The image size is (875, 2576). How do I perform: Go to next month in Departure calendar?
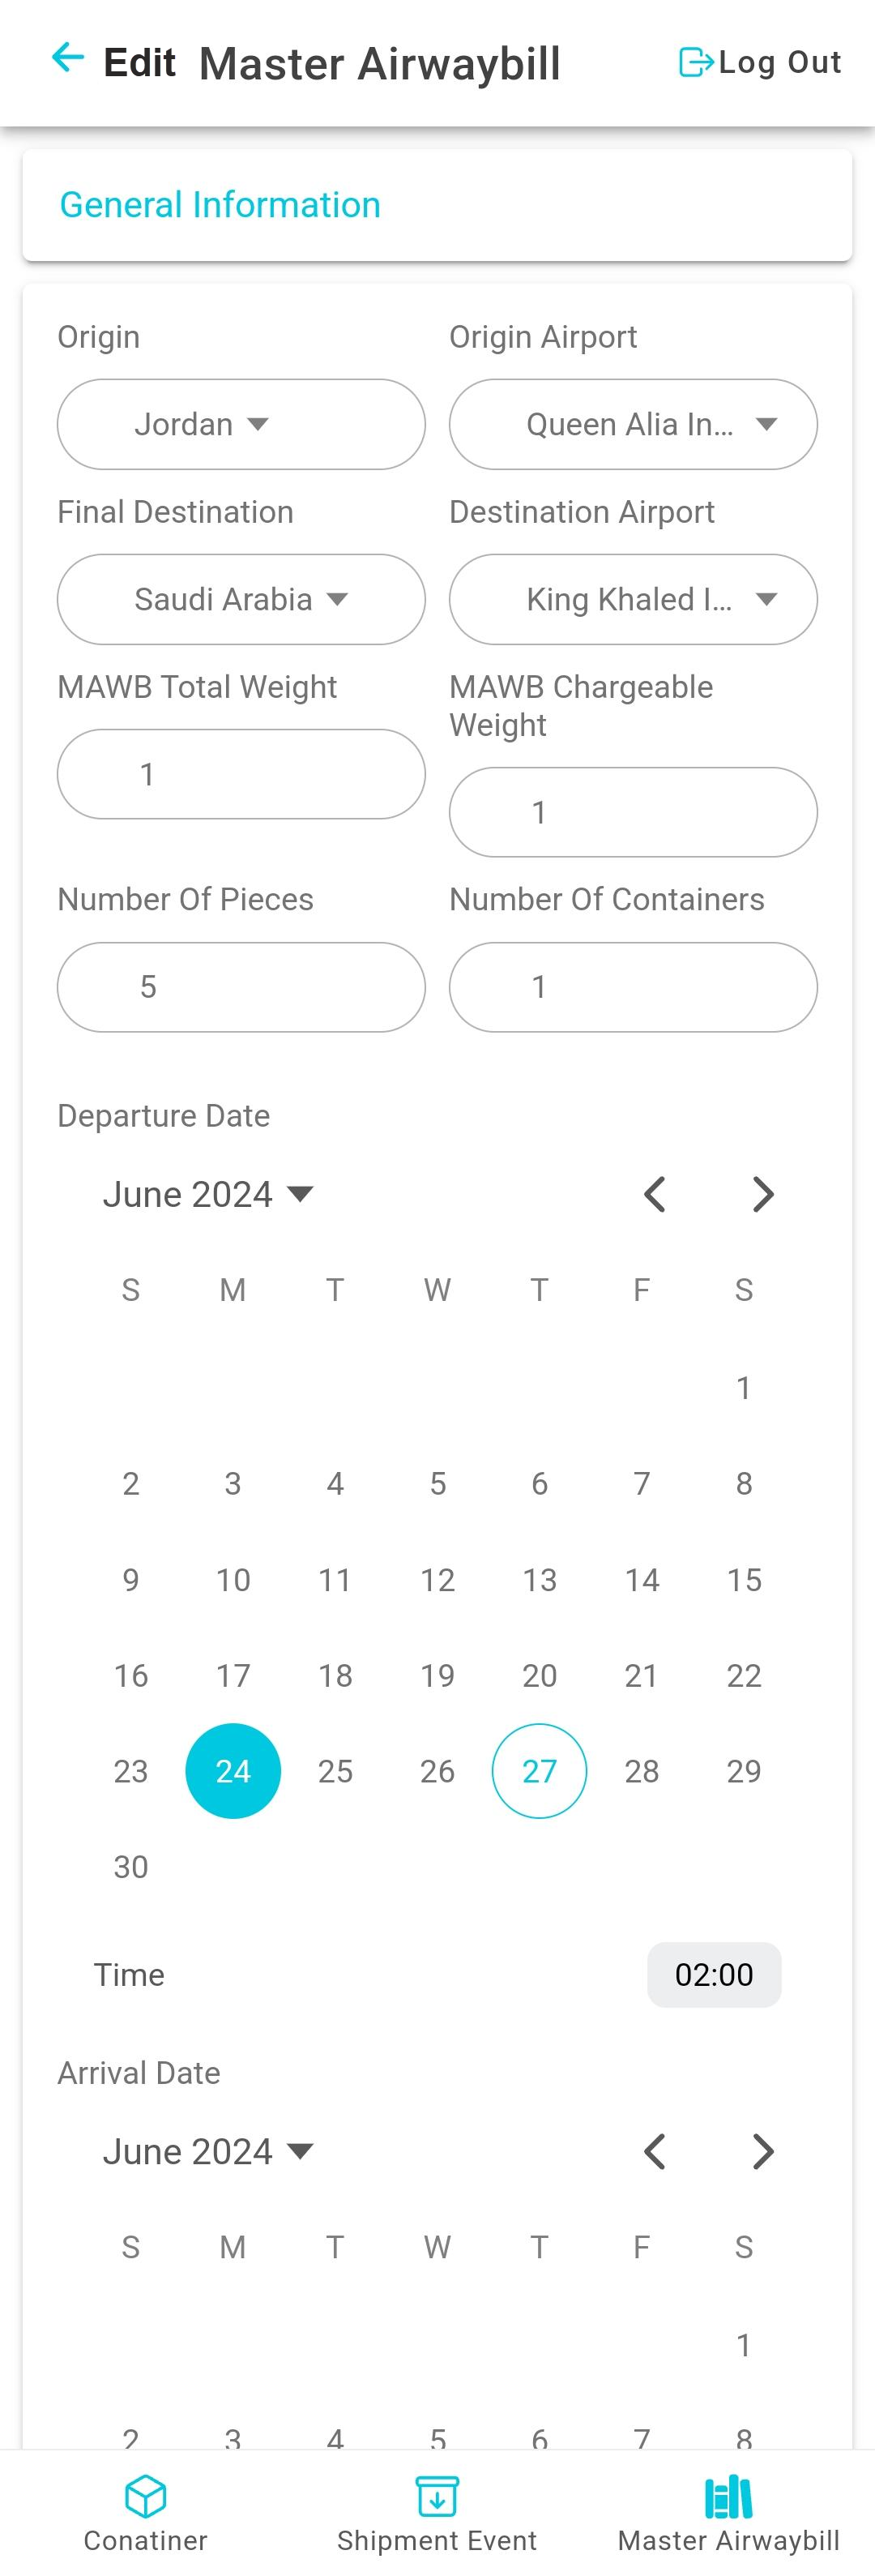coord(763,1194)
